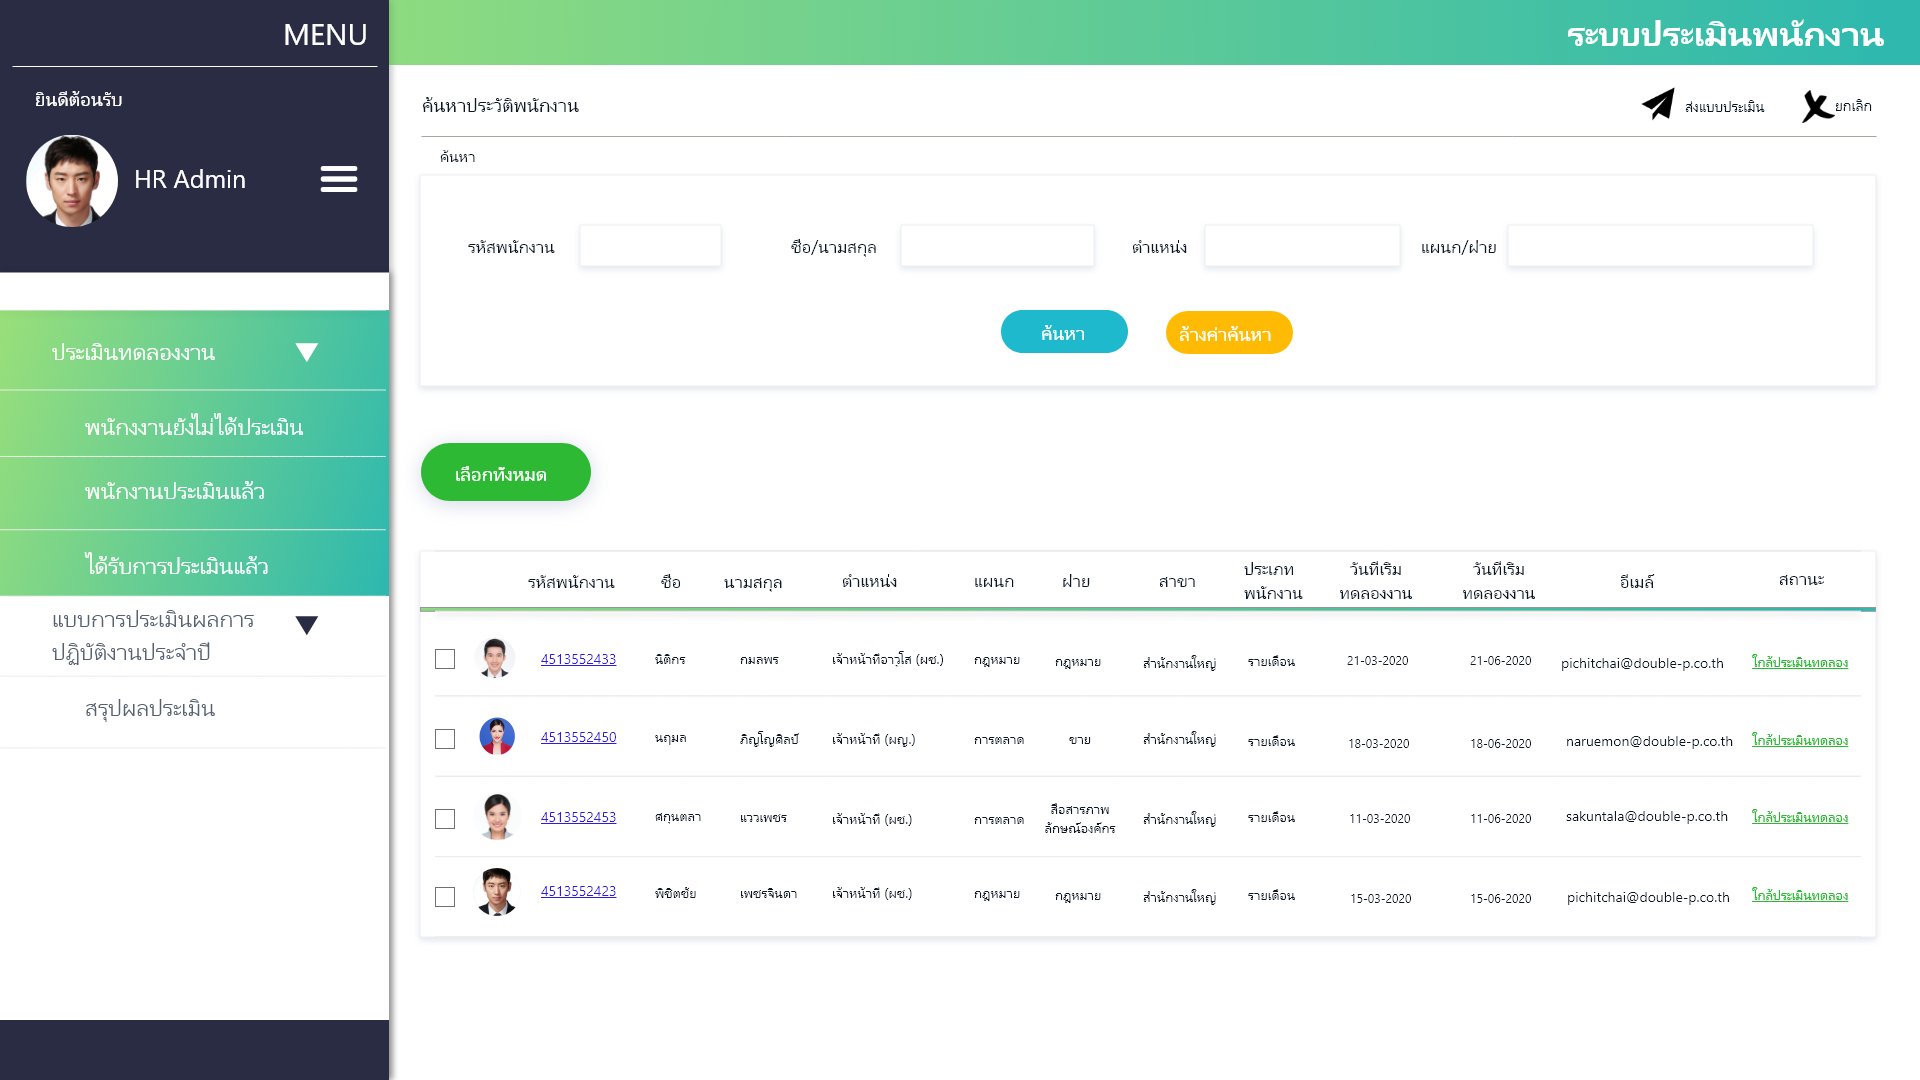Screen dimensions: 1920x1080
Task: Click the รหัสพนักงาน column header
Action: tap(571, 582)
